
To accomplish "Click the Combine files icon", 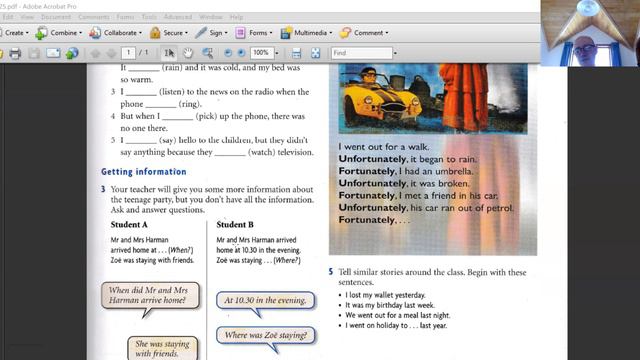I will pyautogui.click(x=41, y=33).
